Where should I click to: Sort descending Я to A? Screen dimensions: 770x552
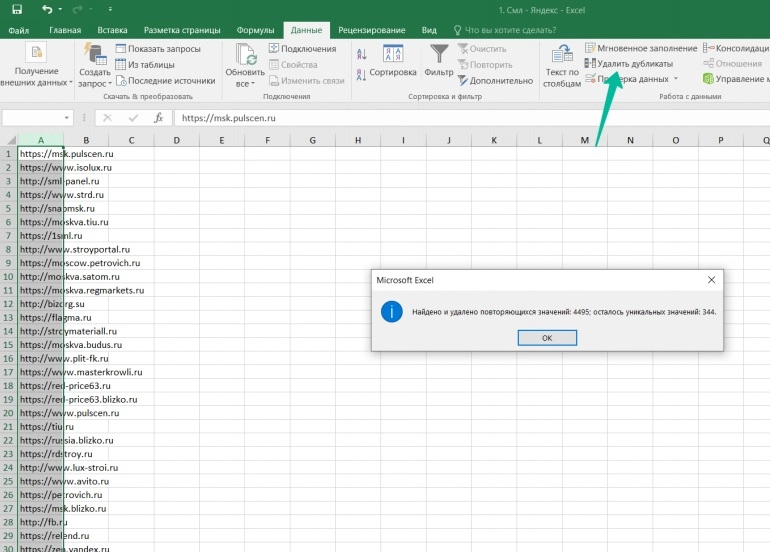tap(361, 75)
